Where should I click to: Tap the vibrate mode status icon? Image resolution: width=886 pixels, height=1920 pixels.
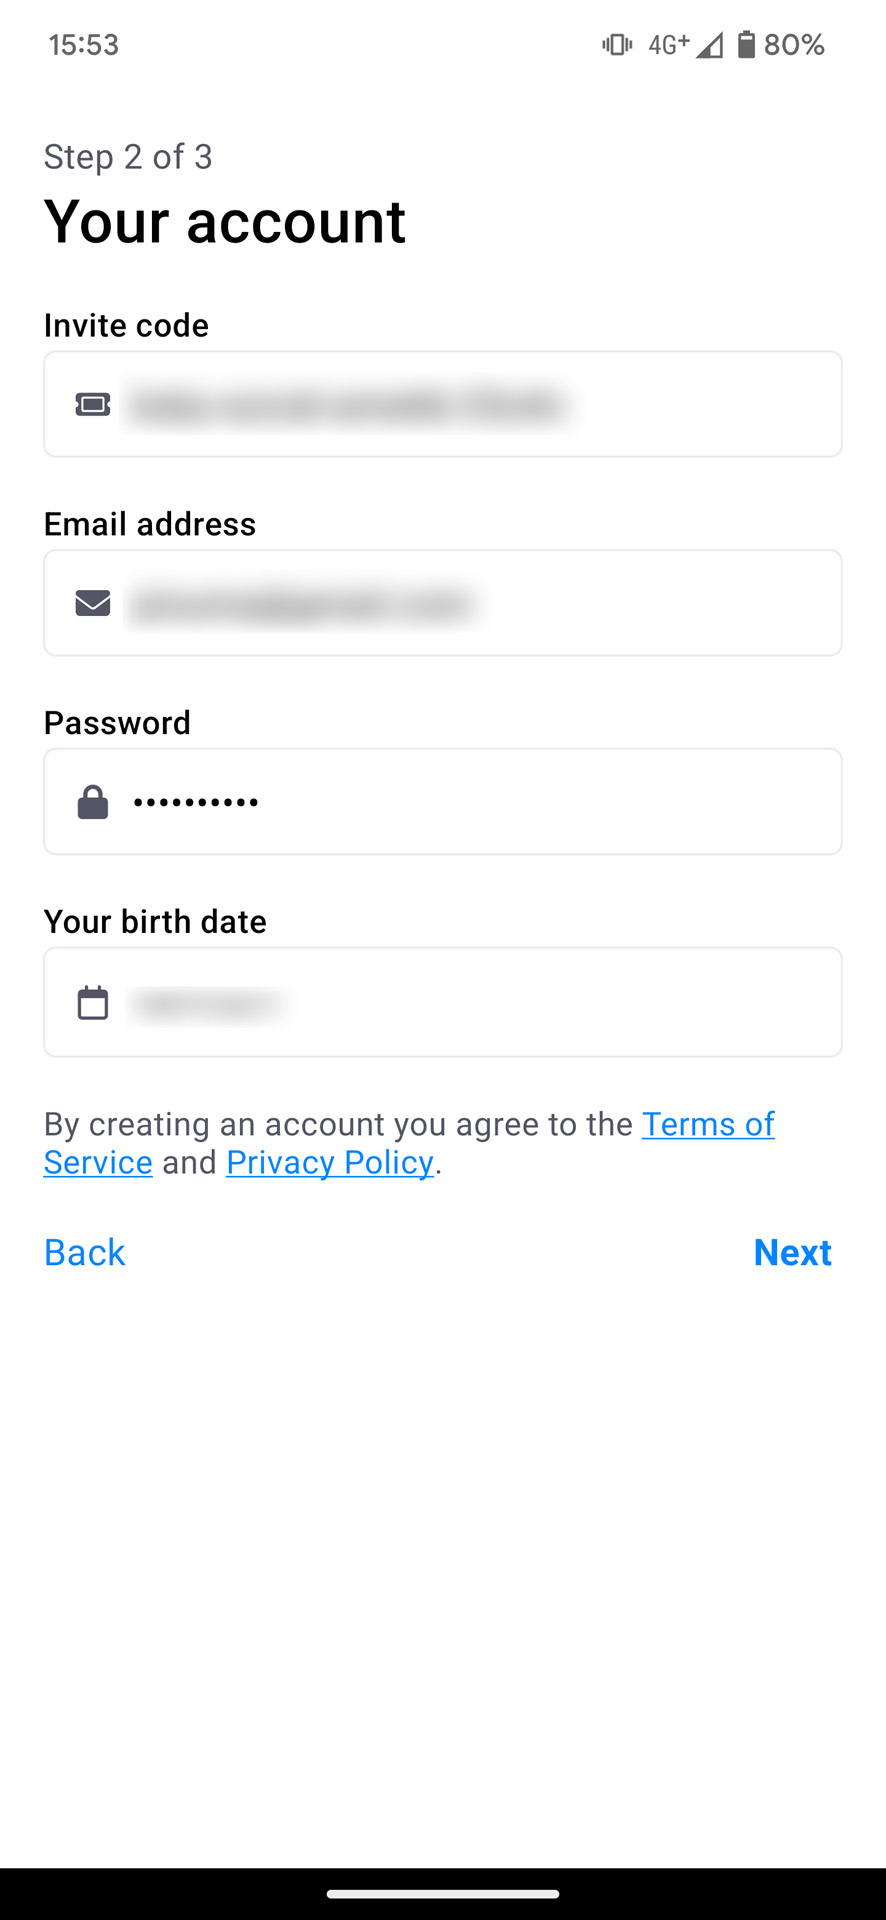coord(617,45)
